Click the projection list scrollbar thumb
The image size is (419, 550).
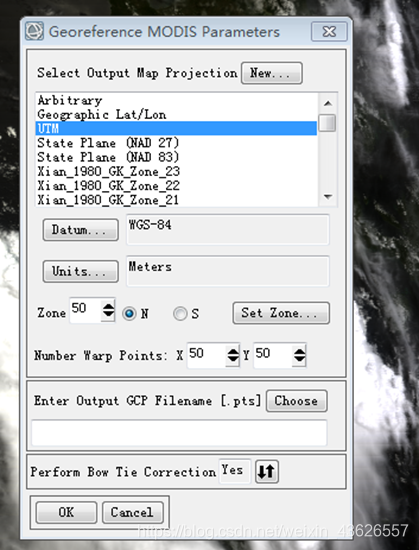click(x=328, y=123)
